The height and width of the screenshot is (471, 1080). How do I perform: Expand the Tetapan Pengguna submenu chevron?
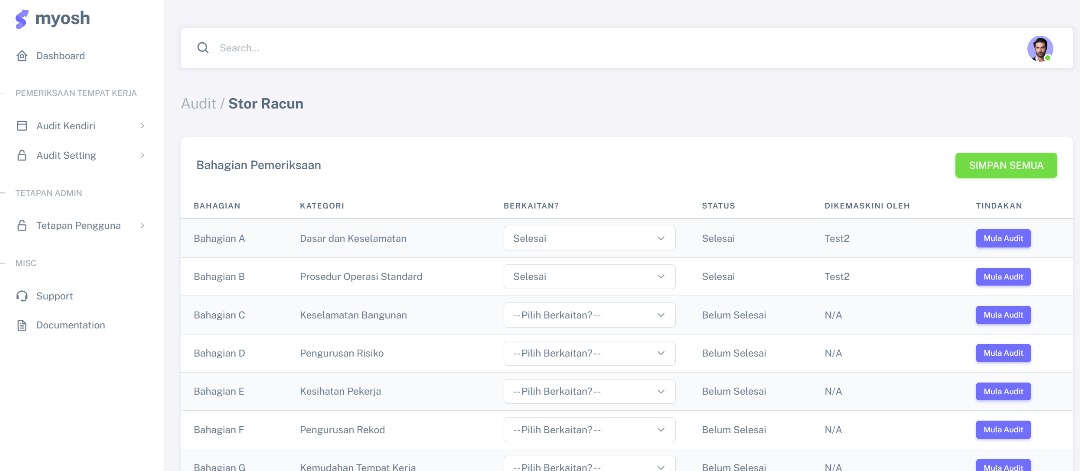[142, 226]
